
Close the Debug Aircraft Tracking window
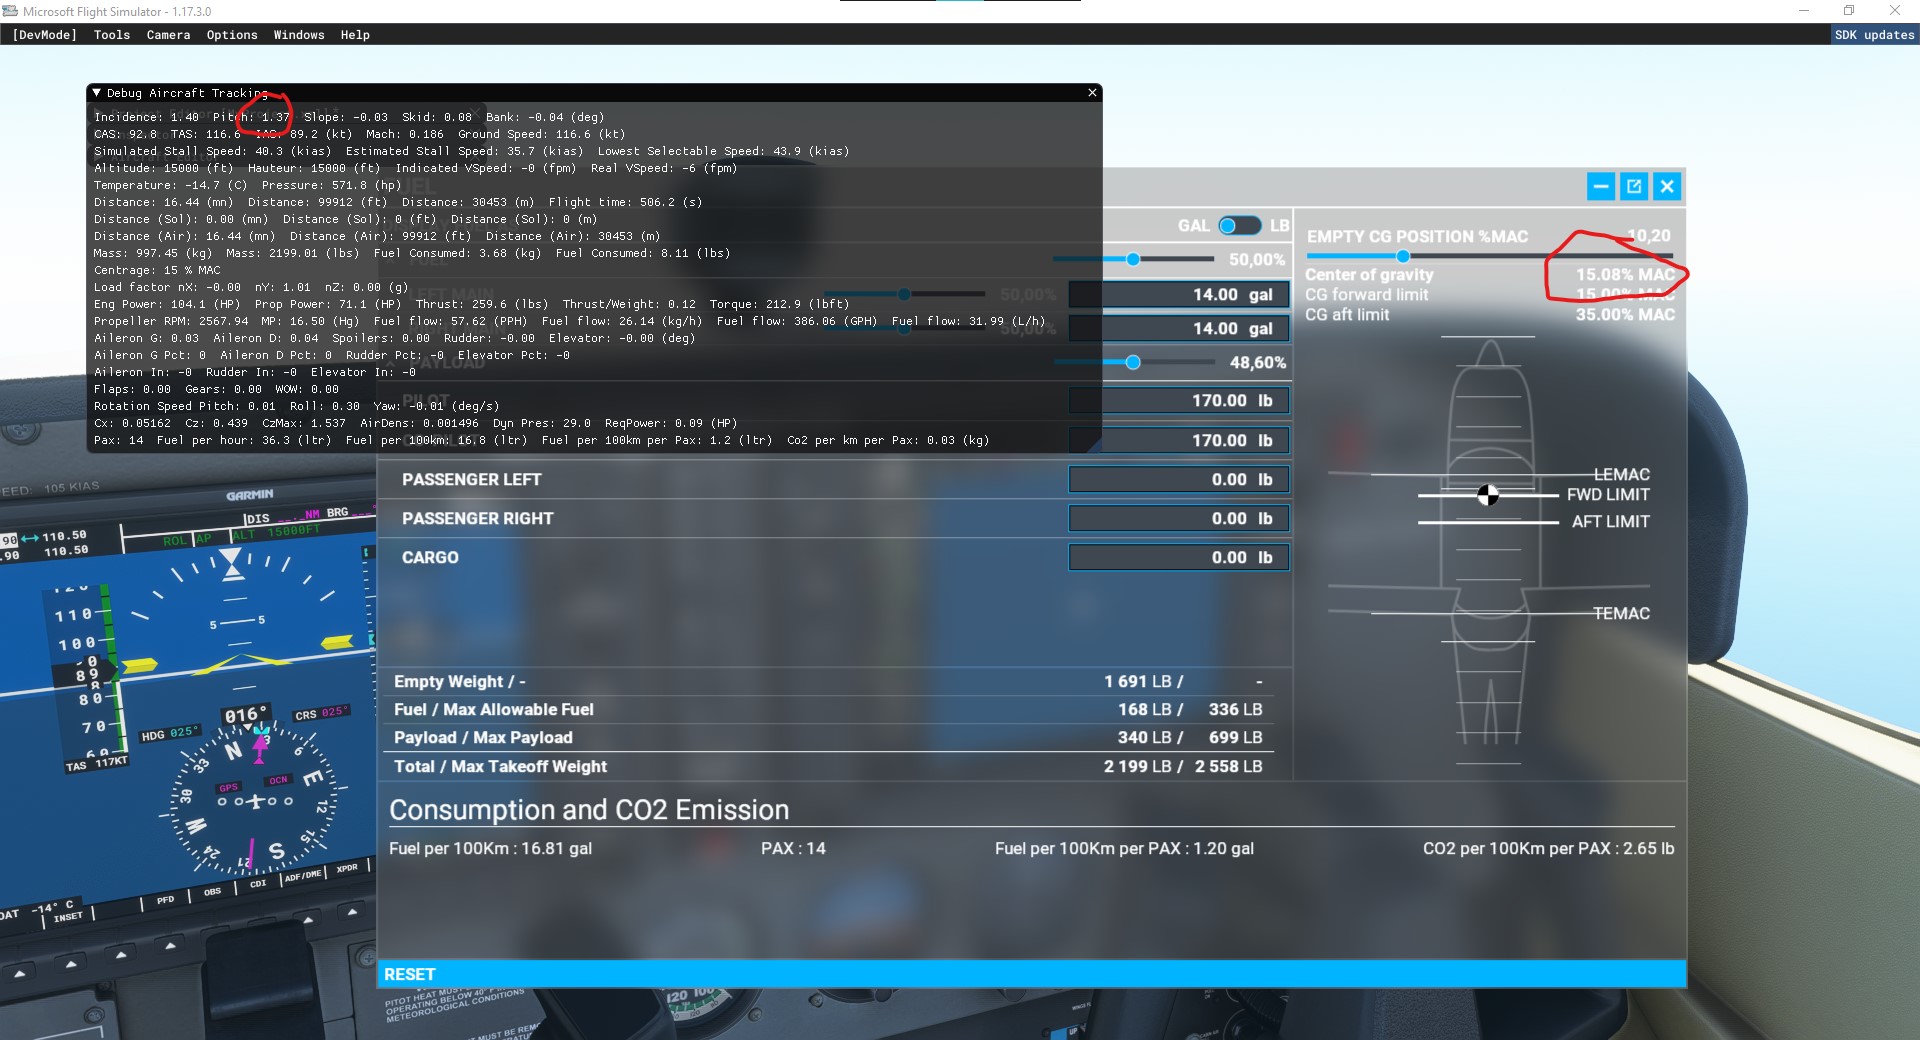click(1092, 93)
